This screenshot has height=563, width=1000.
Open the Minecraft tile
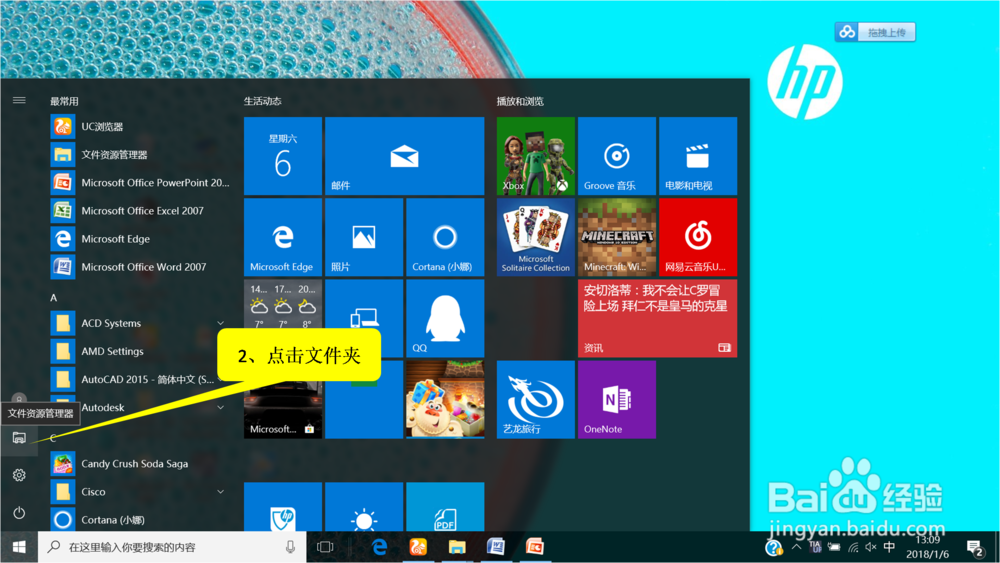tap(617, 237)
